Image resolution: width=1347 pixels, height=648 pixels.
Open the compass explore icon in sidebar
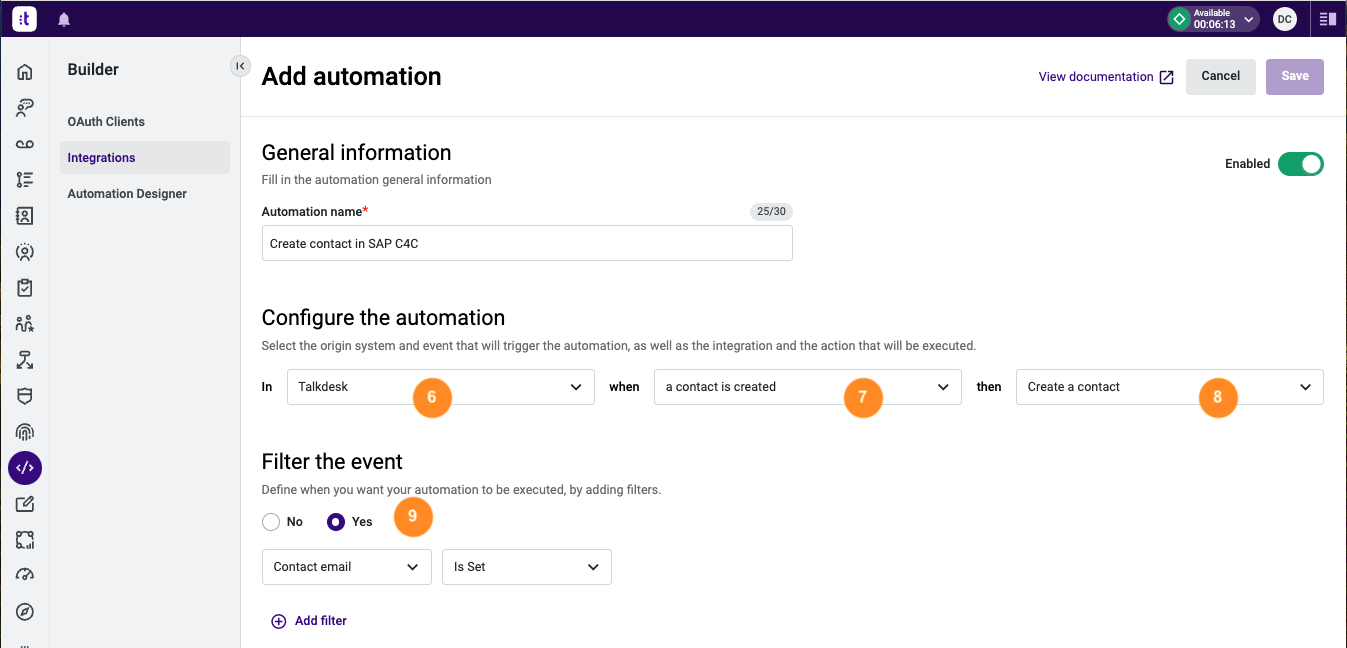[x=25, y=612]
